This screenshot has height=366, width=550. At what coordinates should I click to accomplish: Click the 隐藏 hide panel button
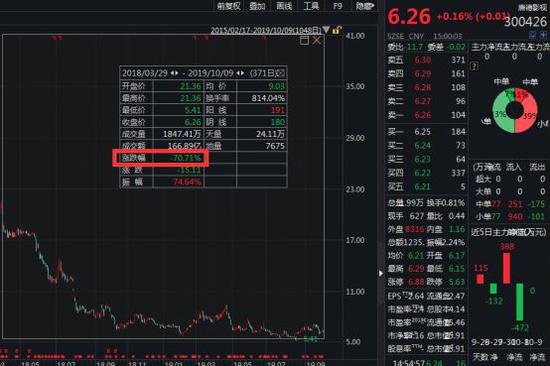pos(365,6)
